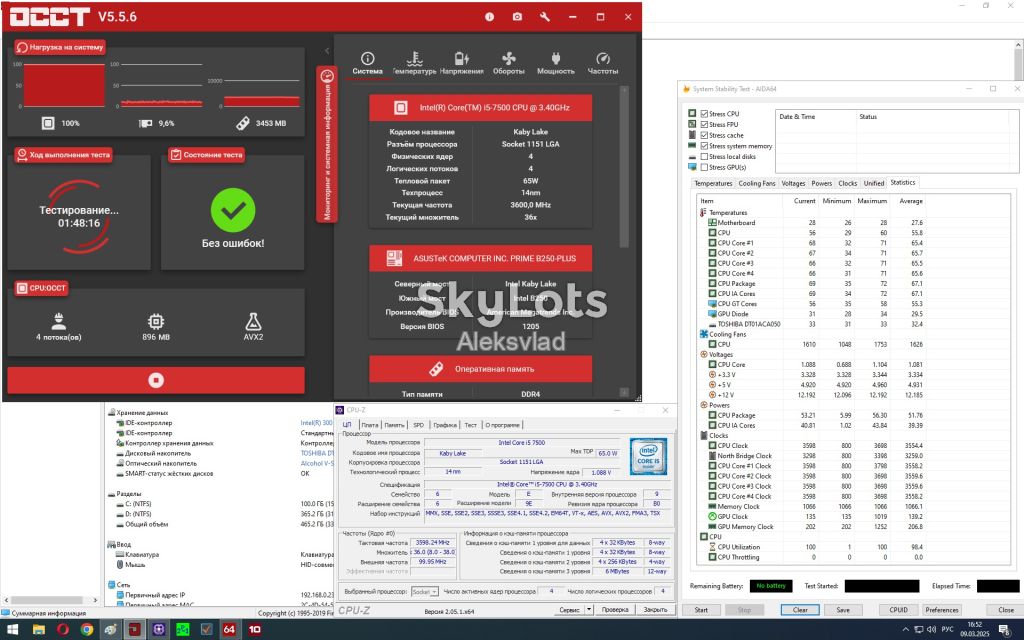Click the OCCT info panel scrollbar
The height and width of the screenshot is (640, 1024).
pos(624,167)
